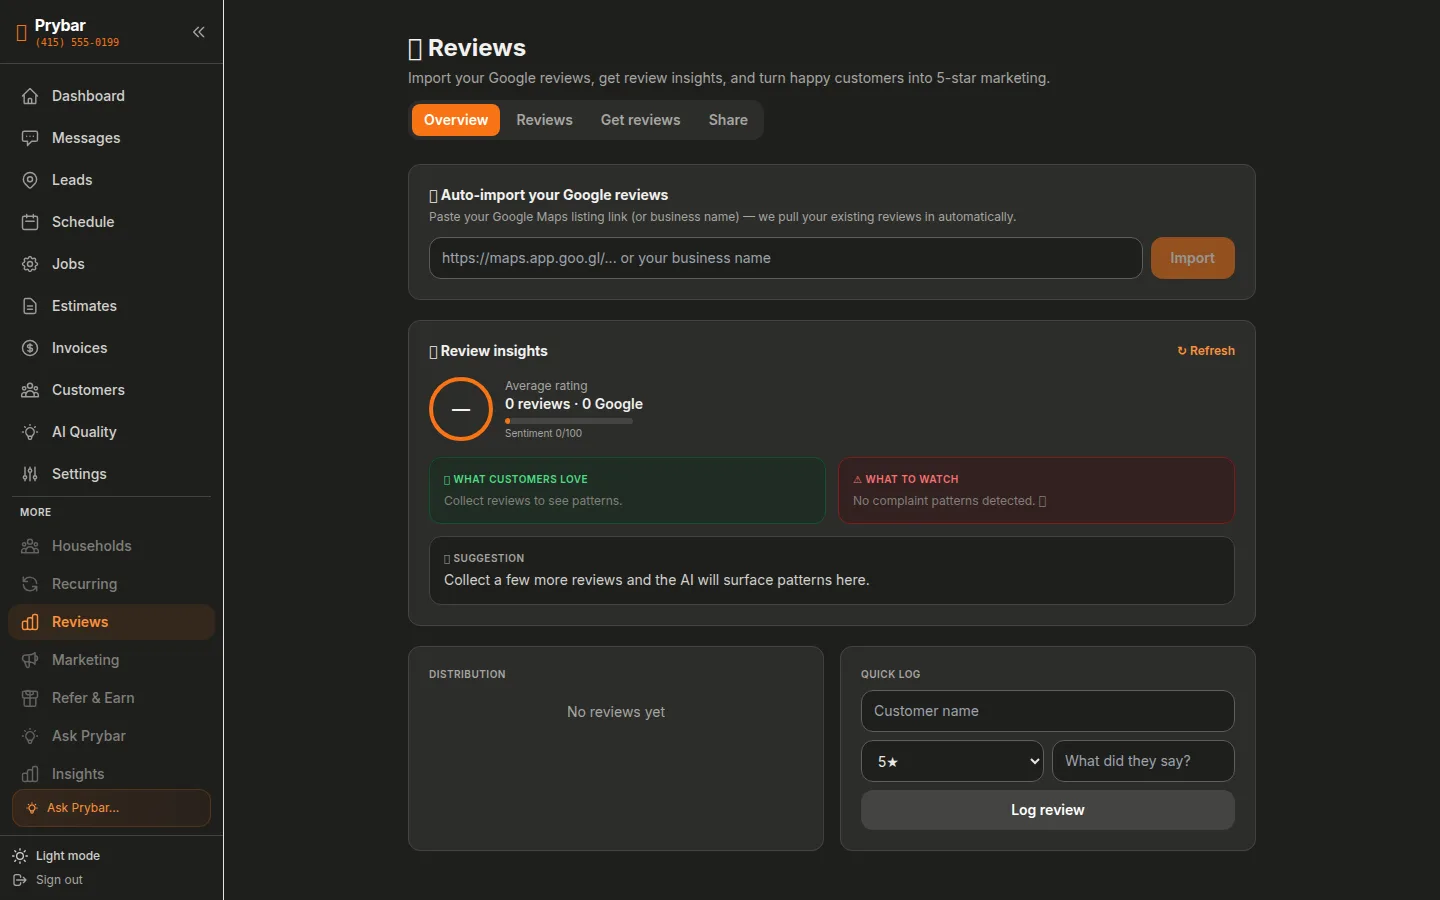
Task: Click the Insights bar chart icon
Action: point(30,774)
